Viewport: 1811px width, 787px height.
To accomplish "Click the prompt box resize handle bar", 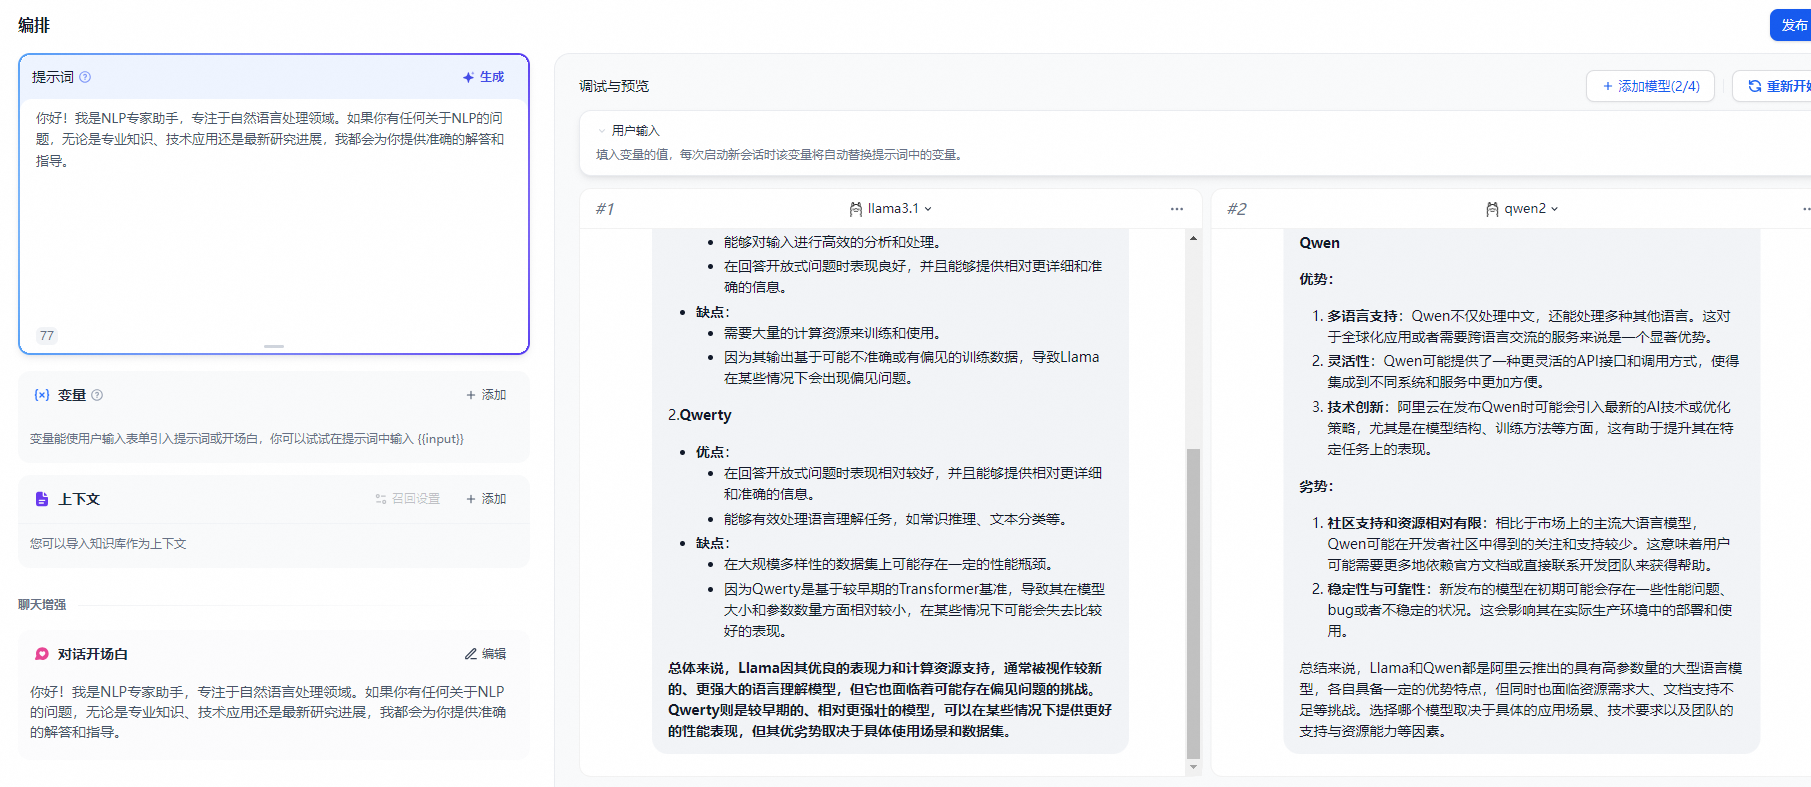I will 274,346.
